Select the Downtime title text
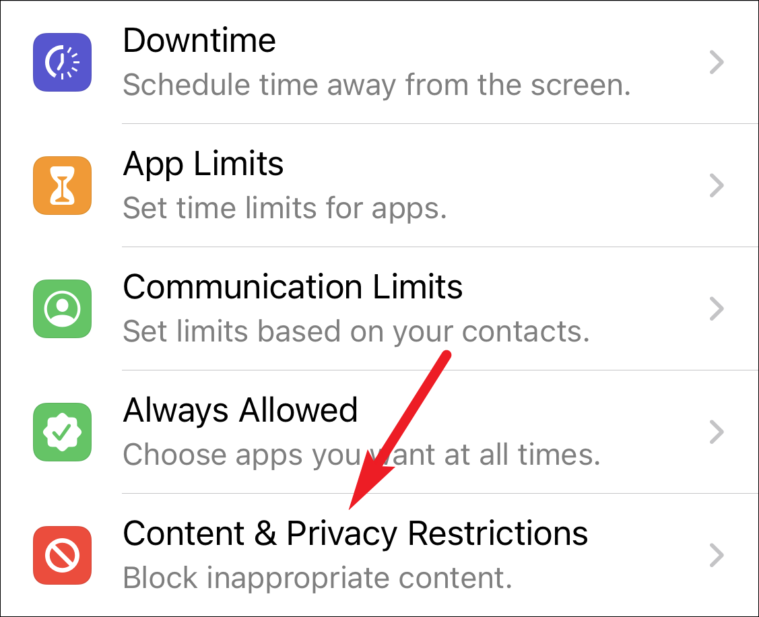This screenshot has width=759, height=617. click(x=199, y=40)
